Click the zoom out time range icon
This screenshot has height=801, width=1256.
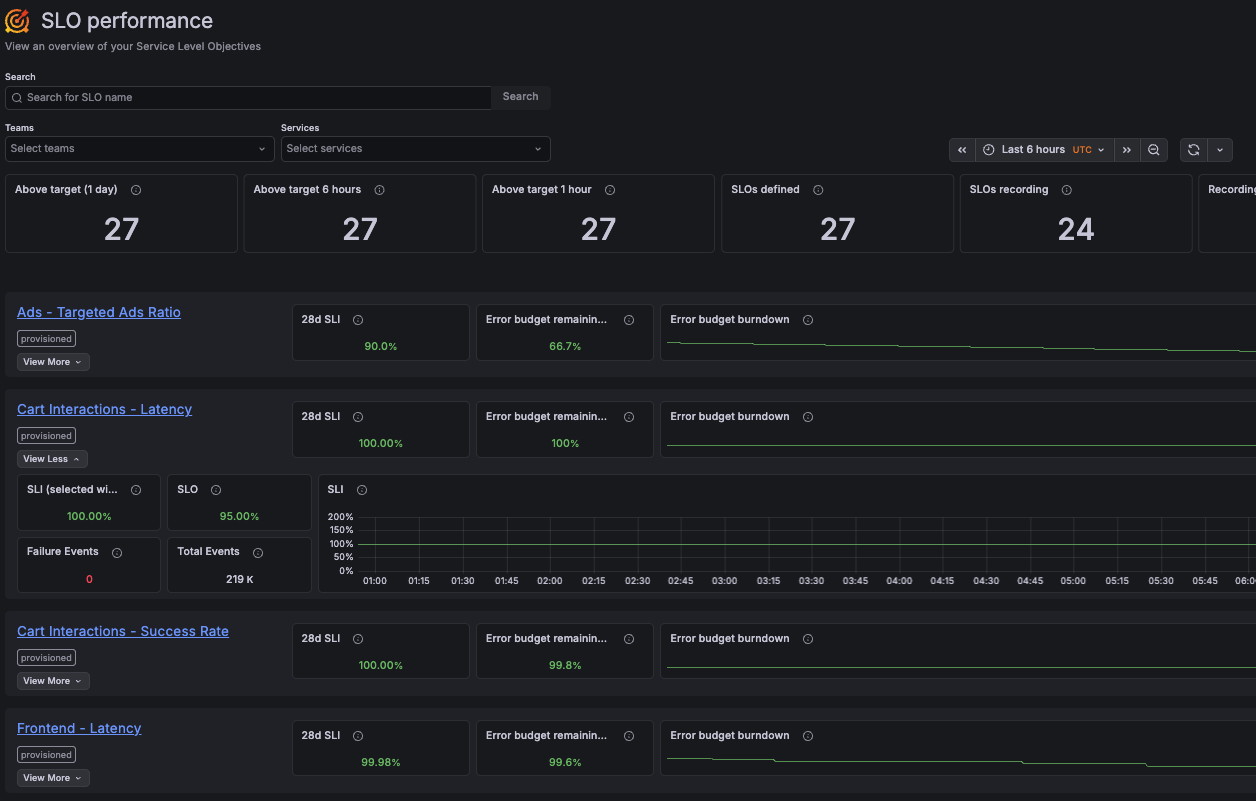(1153, 150)
